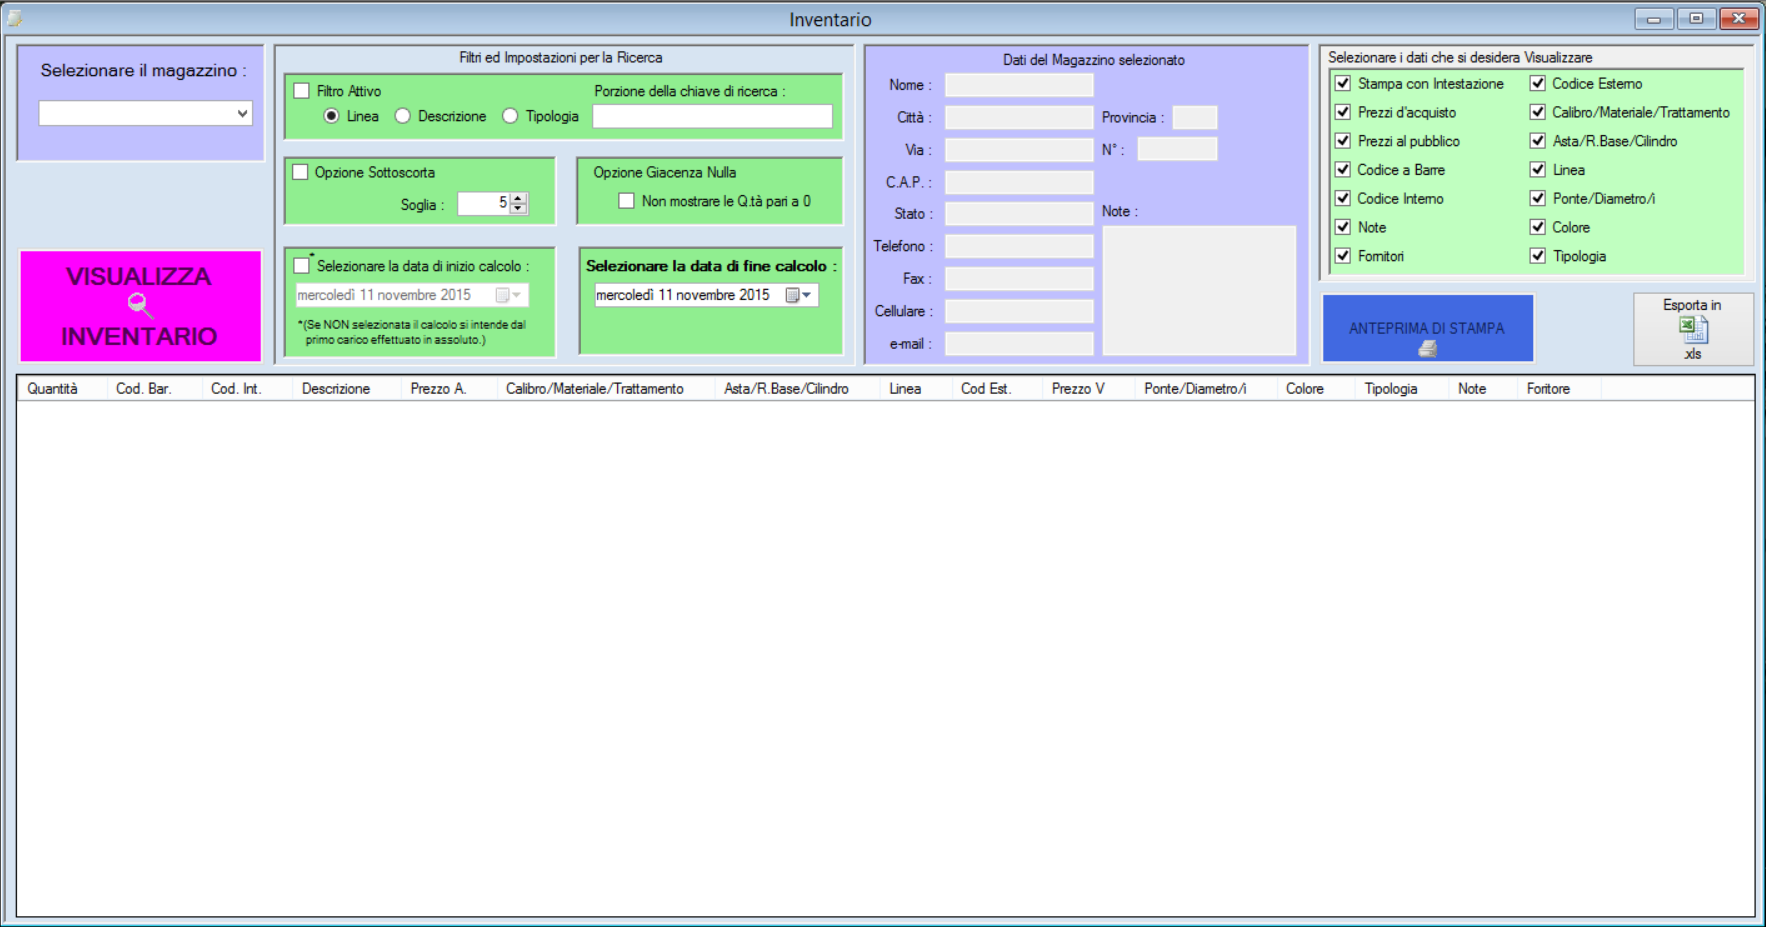The image size is (1766, 927).
Task: Click the Tipologia column header
Action: (x=1401, y=388)
